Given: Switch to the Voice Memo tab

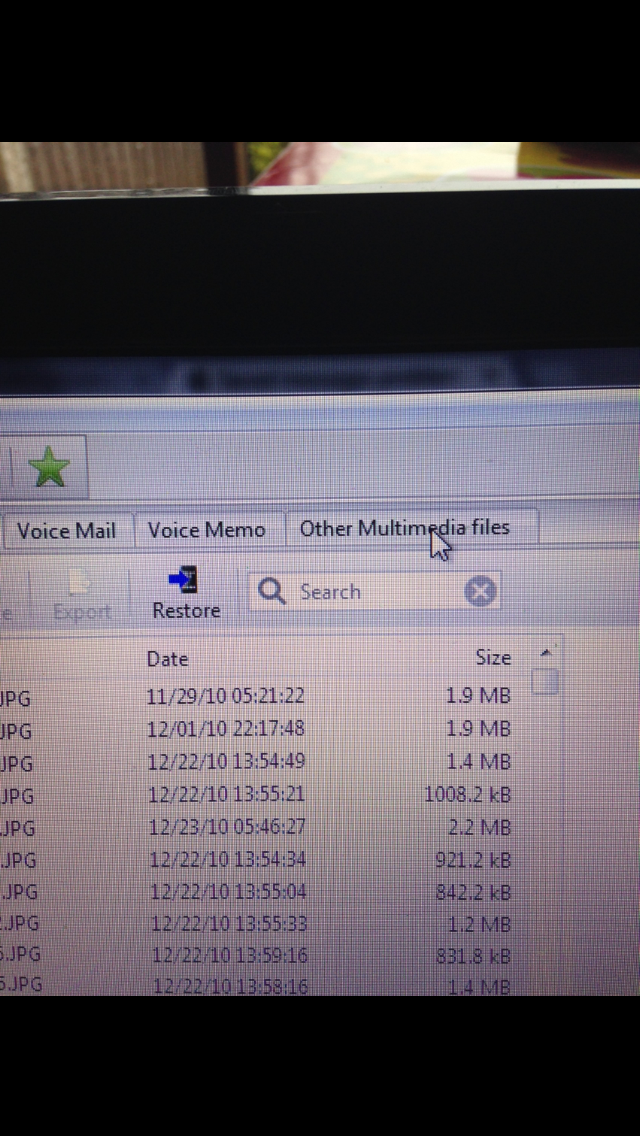Looking at the screenshot, I should tap(207, 530).
